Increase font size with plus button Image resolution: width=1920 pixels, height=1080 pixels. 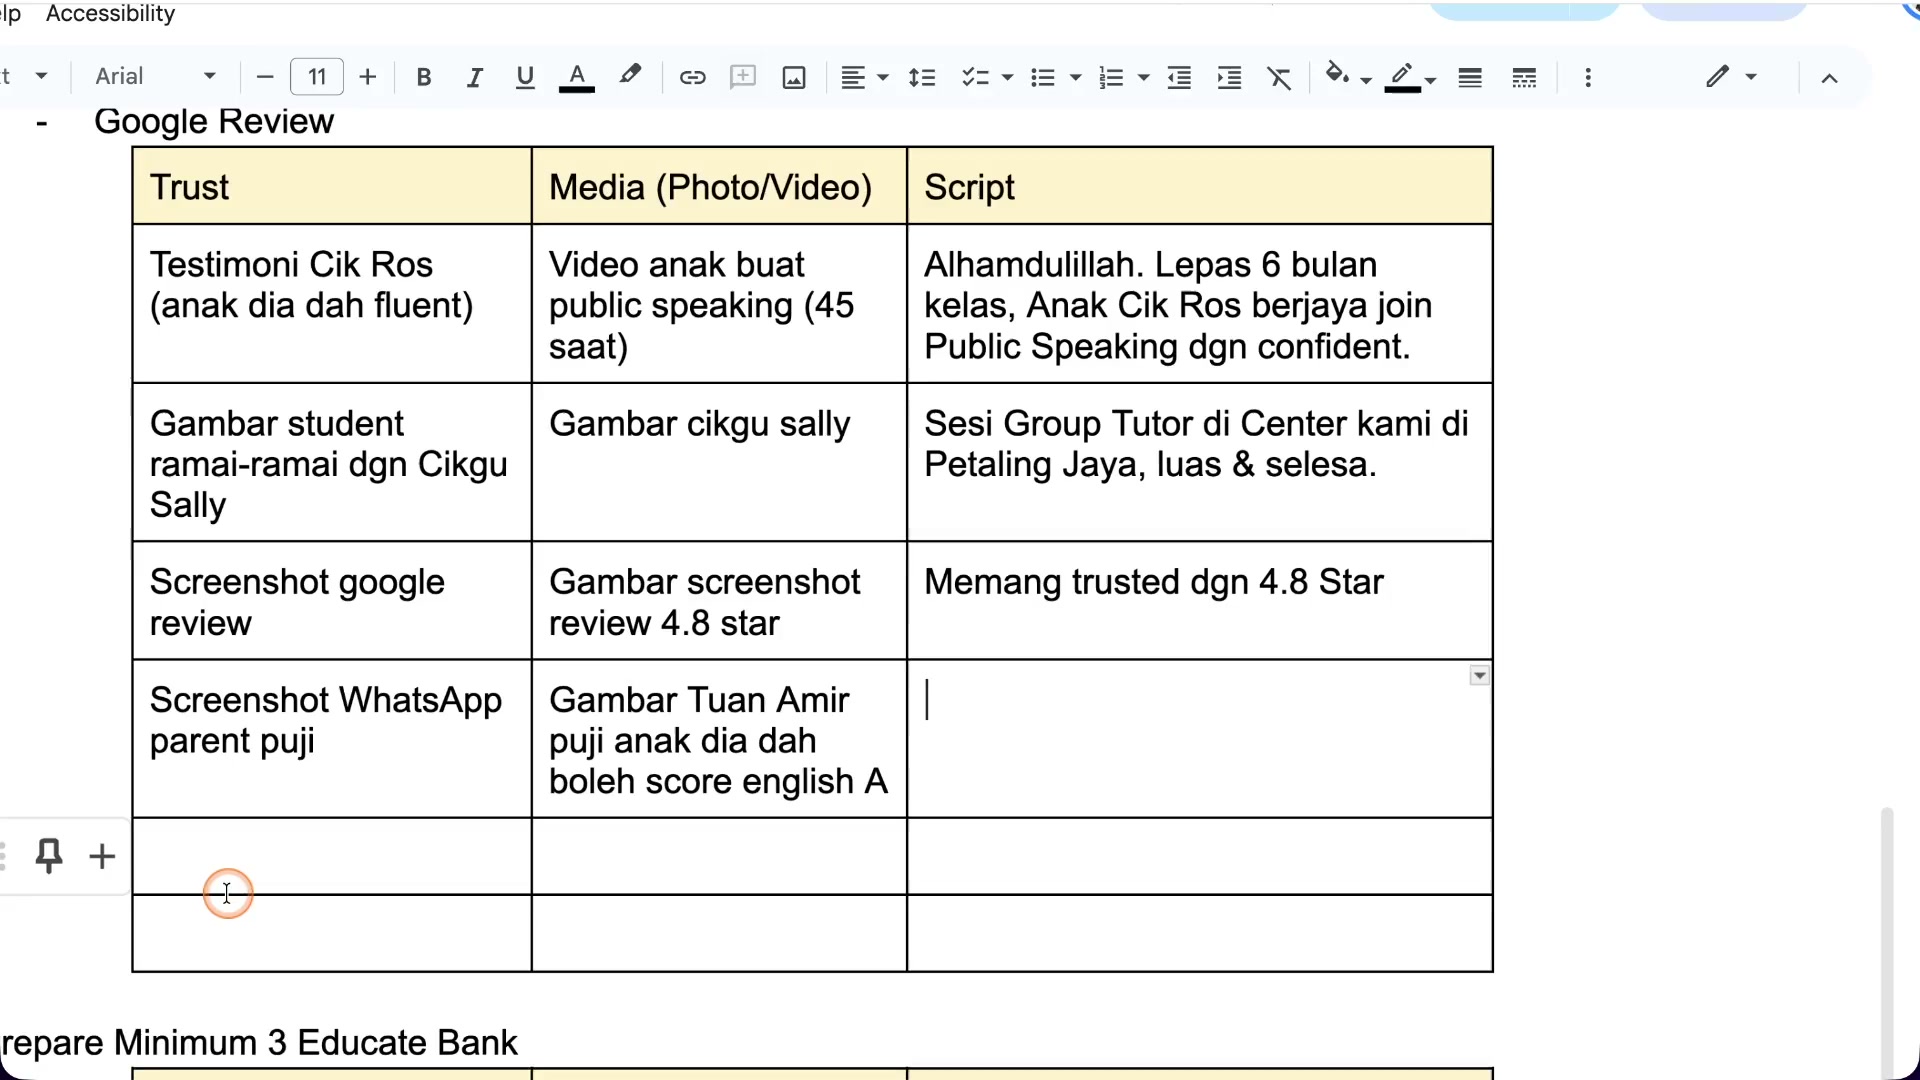tap(368, 77)
